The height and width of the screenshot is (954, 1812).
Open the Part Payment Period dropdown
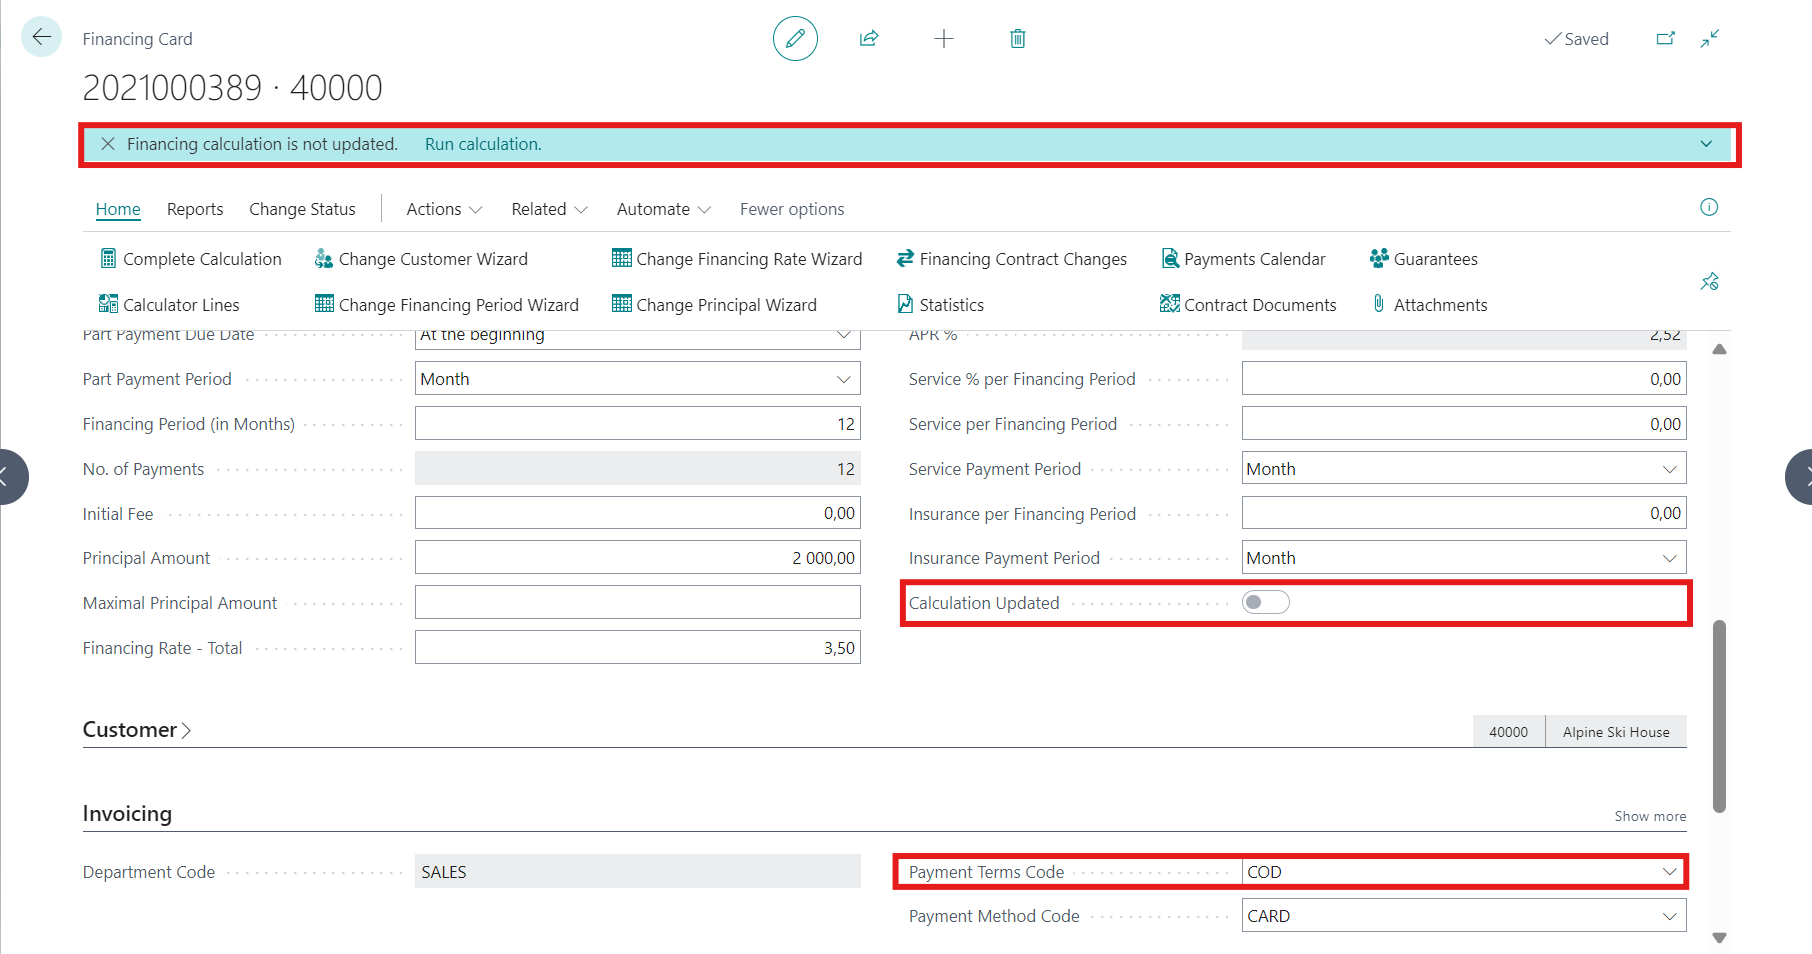tap(843, 379)
